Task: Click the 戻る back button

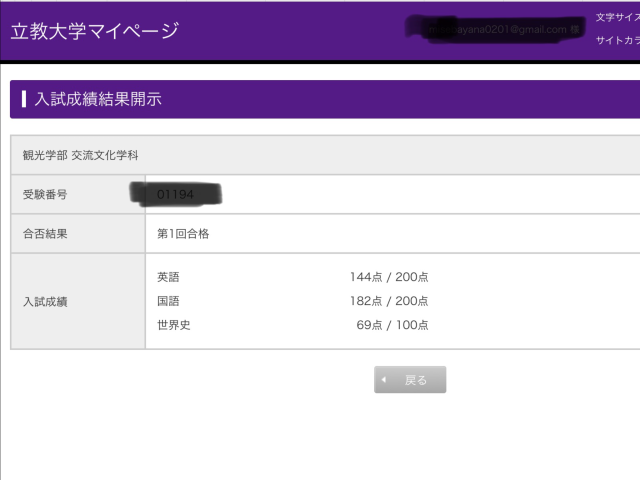Action: click(410, 380)
